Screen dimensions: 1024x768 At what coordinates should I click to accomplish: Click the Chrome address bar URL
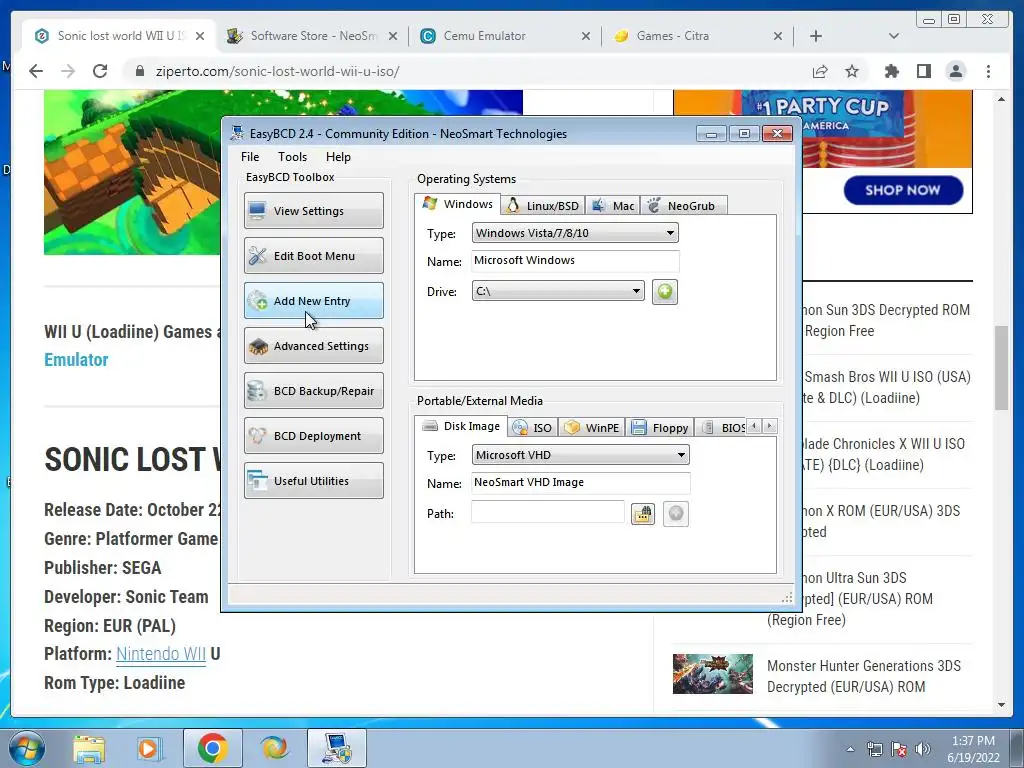coord(278,71)
